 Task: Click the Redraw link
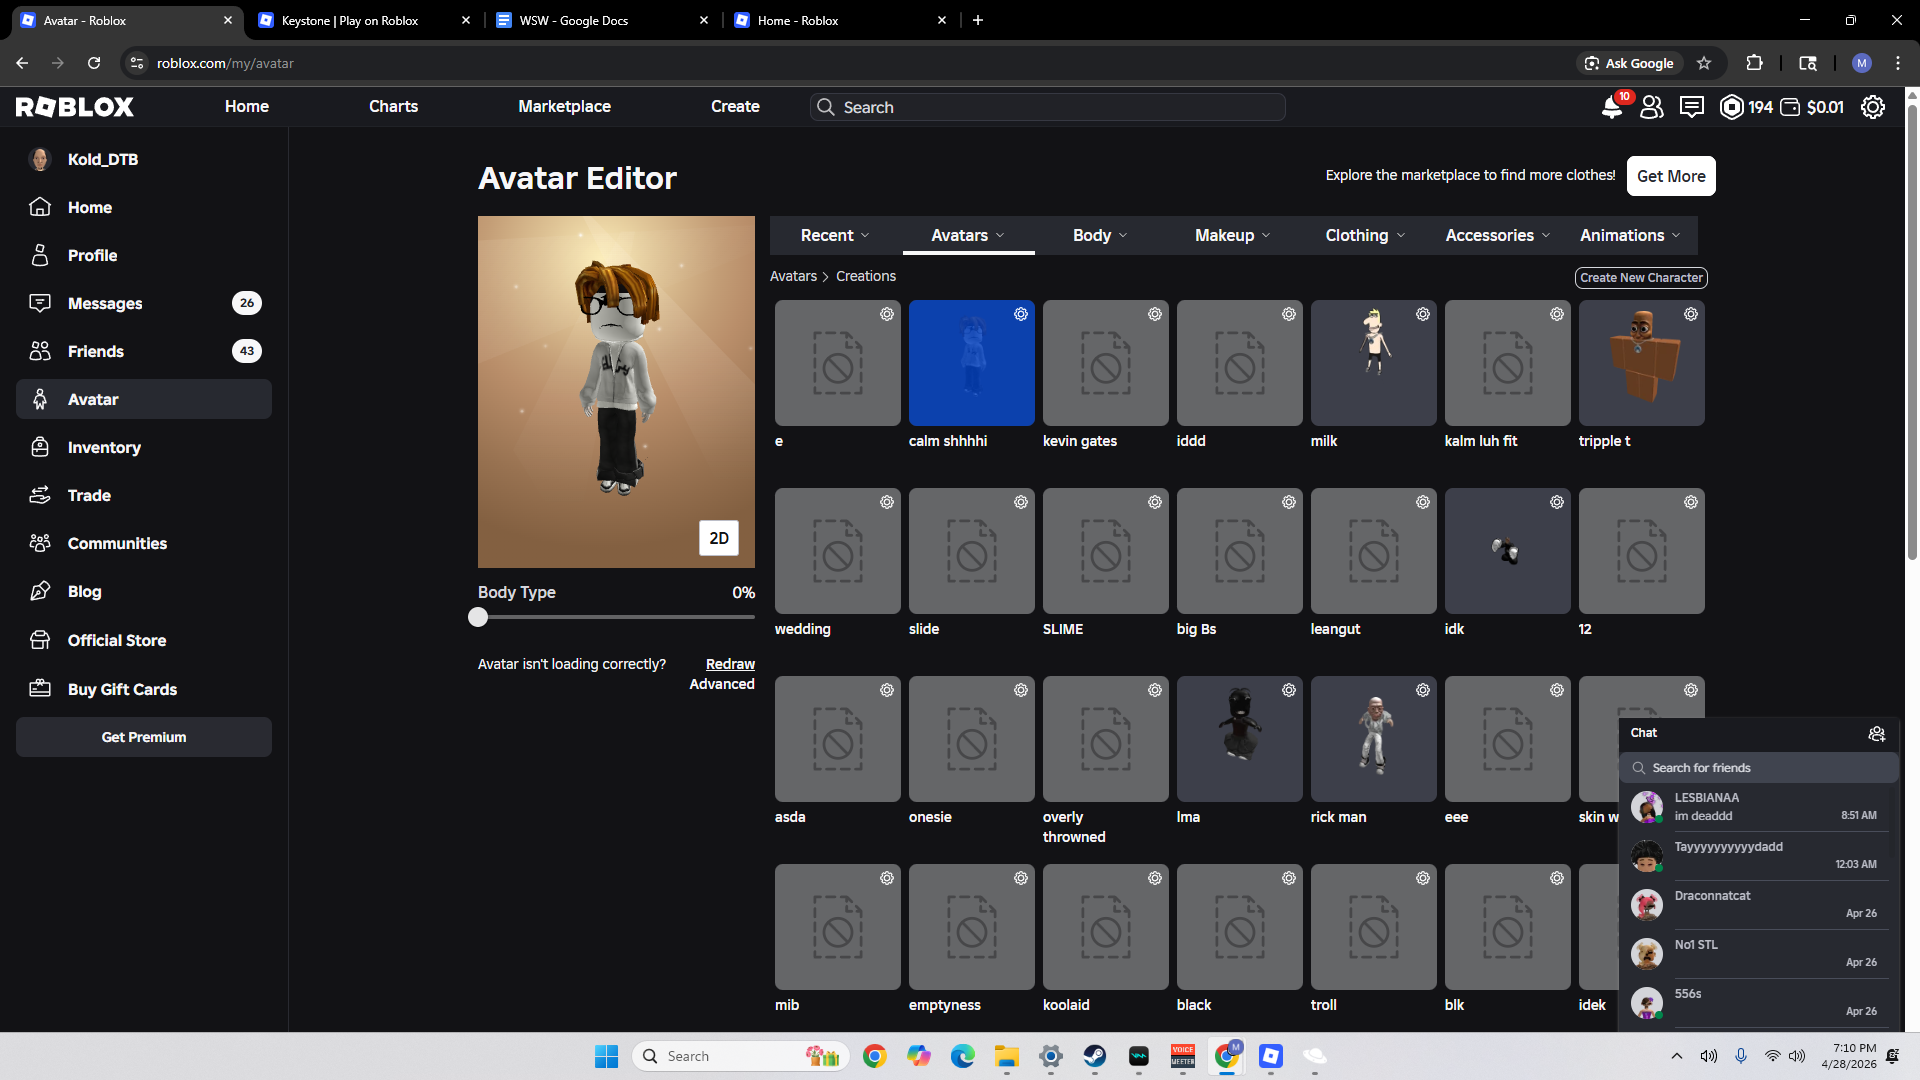point(730,664)
